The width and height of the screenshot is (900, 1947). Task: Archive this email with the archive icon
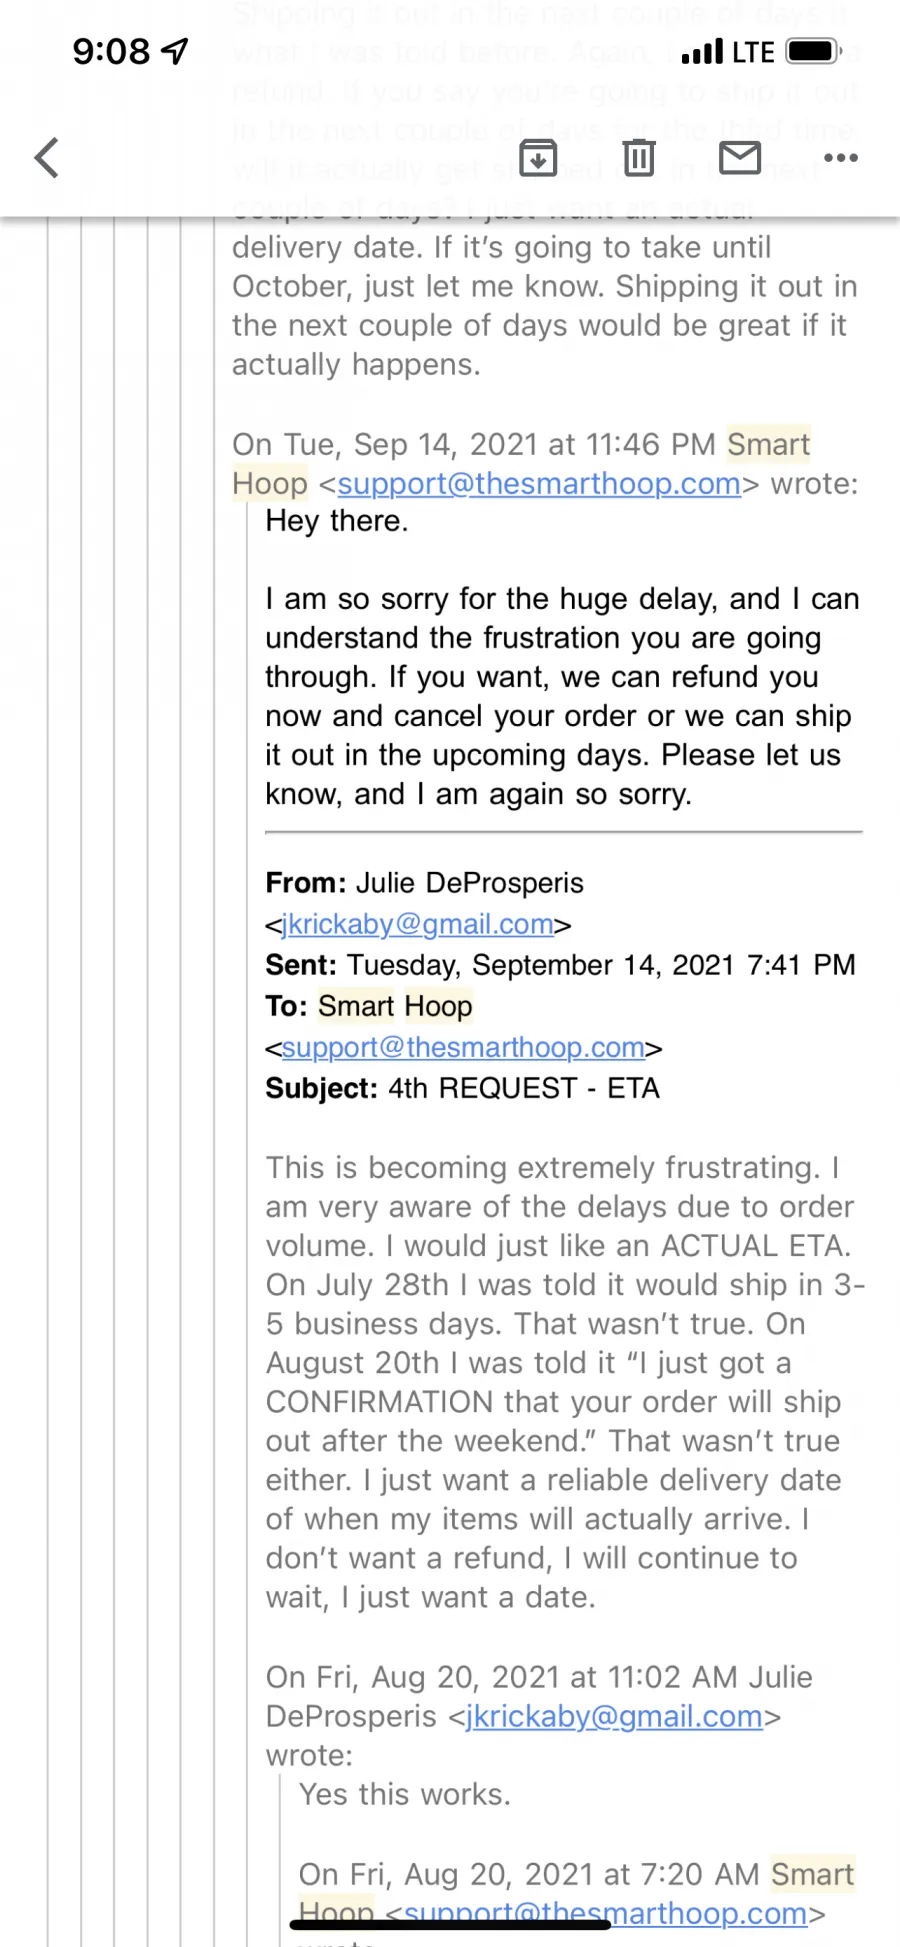[538, 158]
